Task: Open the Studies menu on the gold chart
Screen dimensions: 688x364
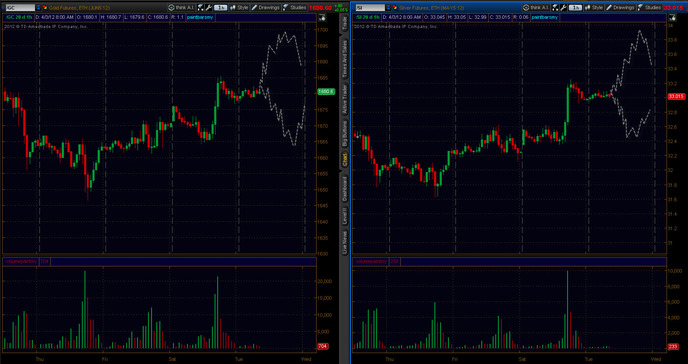Action: point(294,7)
